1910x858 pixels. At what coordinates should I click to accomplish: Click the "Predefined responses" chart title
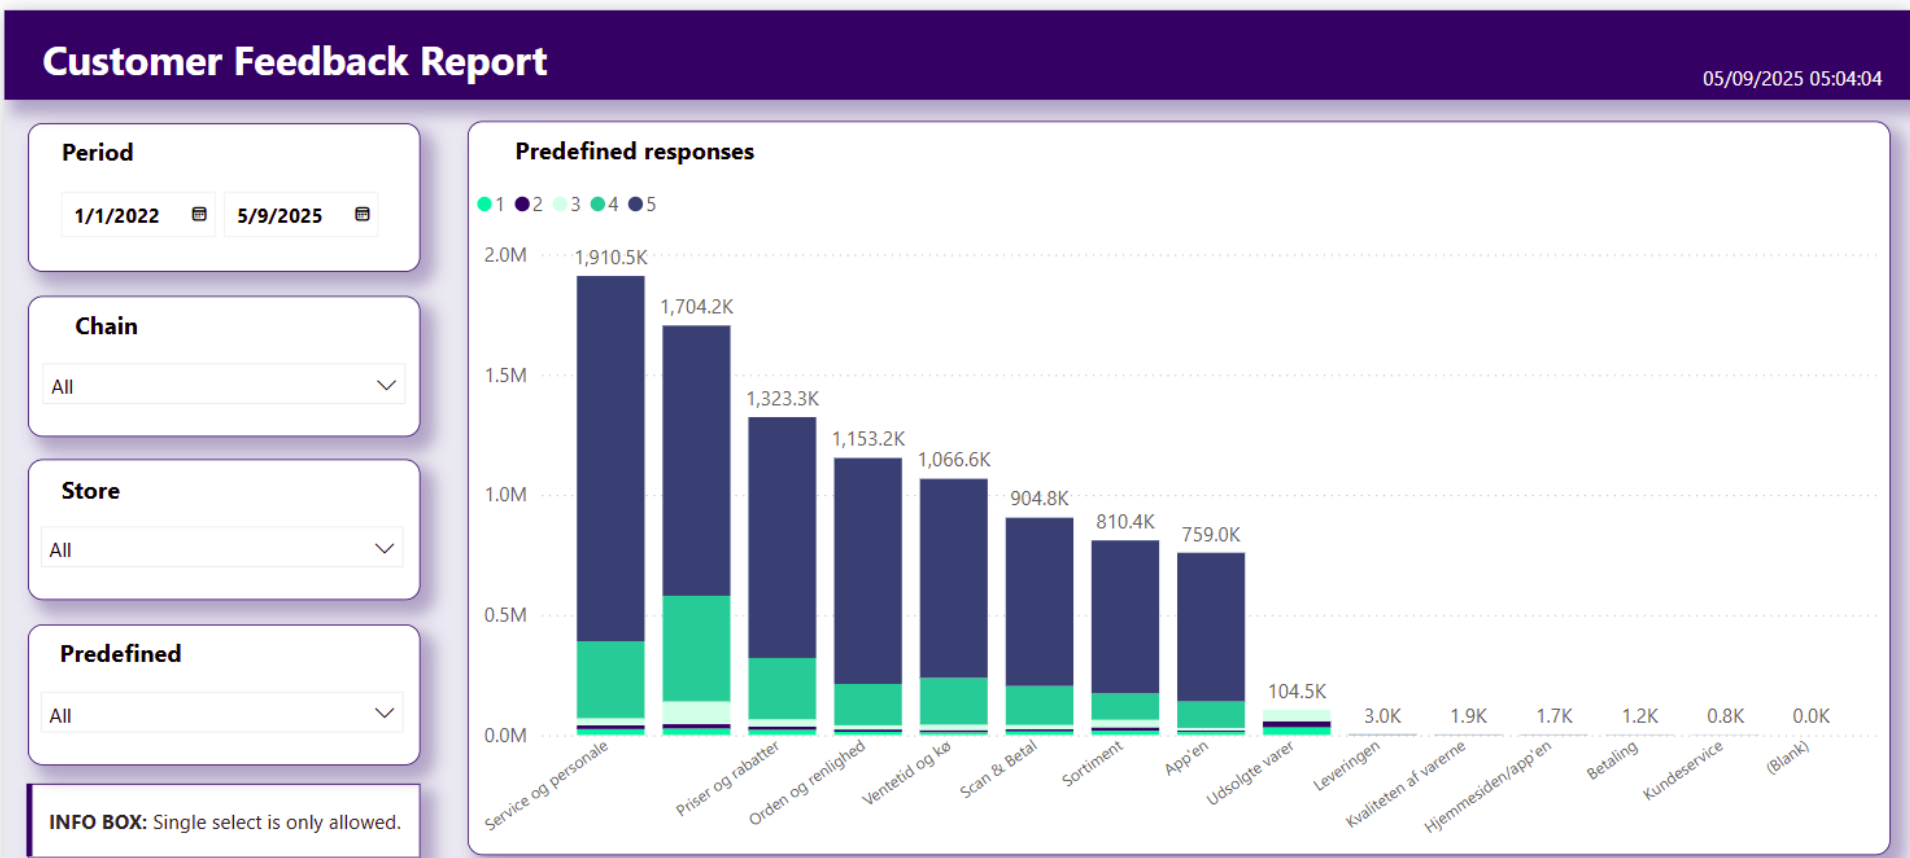[635, 151]
